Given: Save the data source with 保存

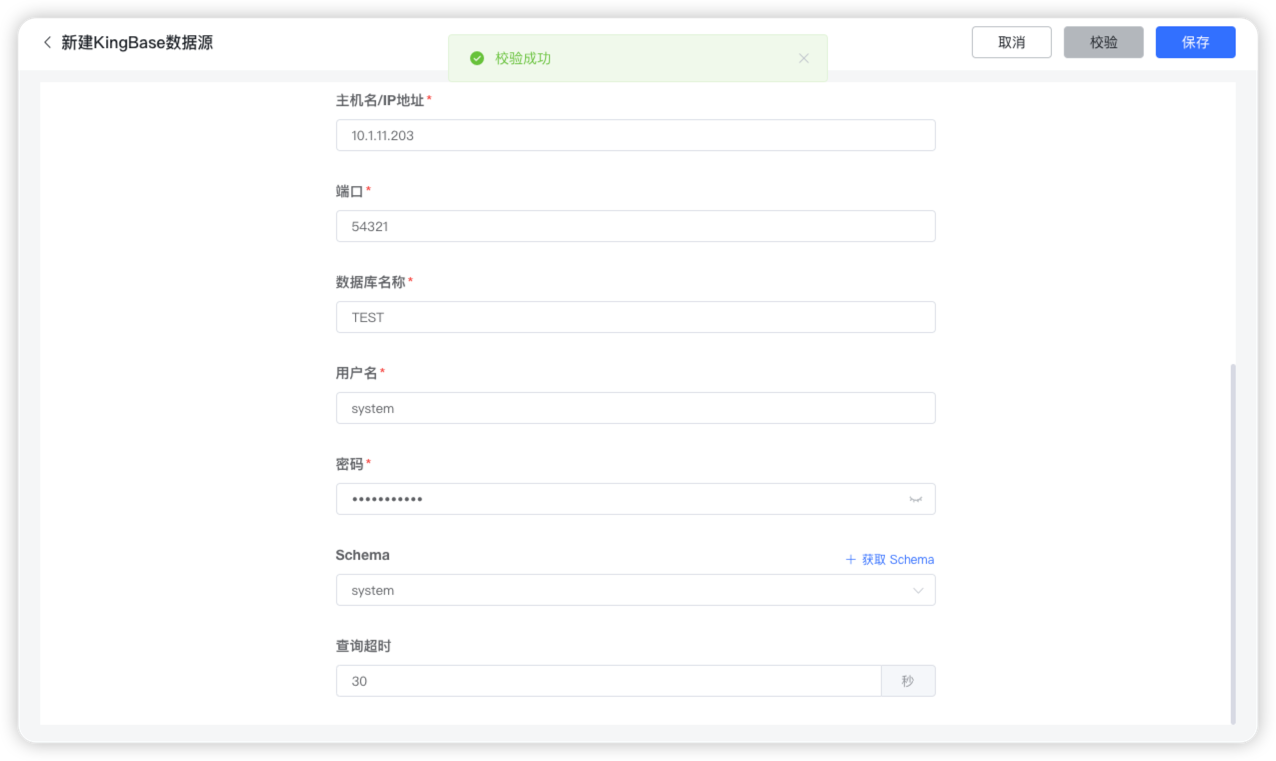Looking at the screenshot, I should [x=1196, y=43].
